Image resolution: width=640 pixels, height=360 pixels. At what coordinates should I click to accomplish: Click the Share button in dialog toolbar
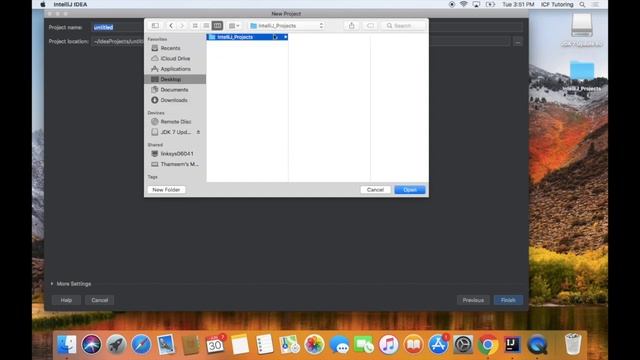point(351,26)
